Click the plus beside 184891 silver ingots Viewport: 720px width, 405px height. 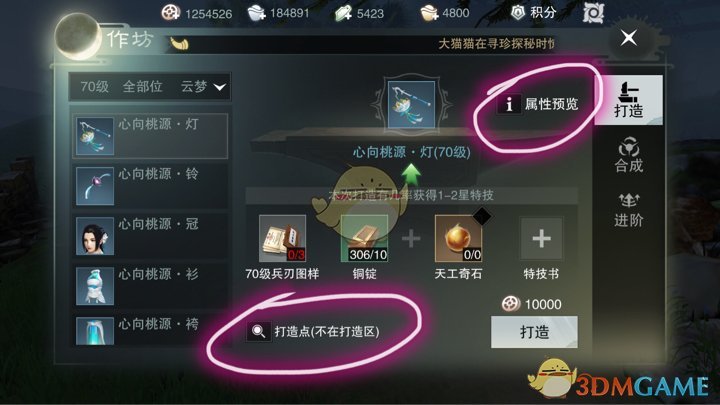(256, 13)
